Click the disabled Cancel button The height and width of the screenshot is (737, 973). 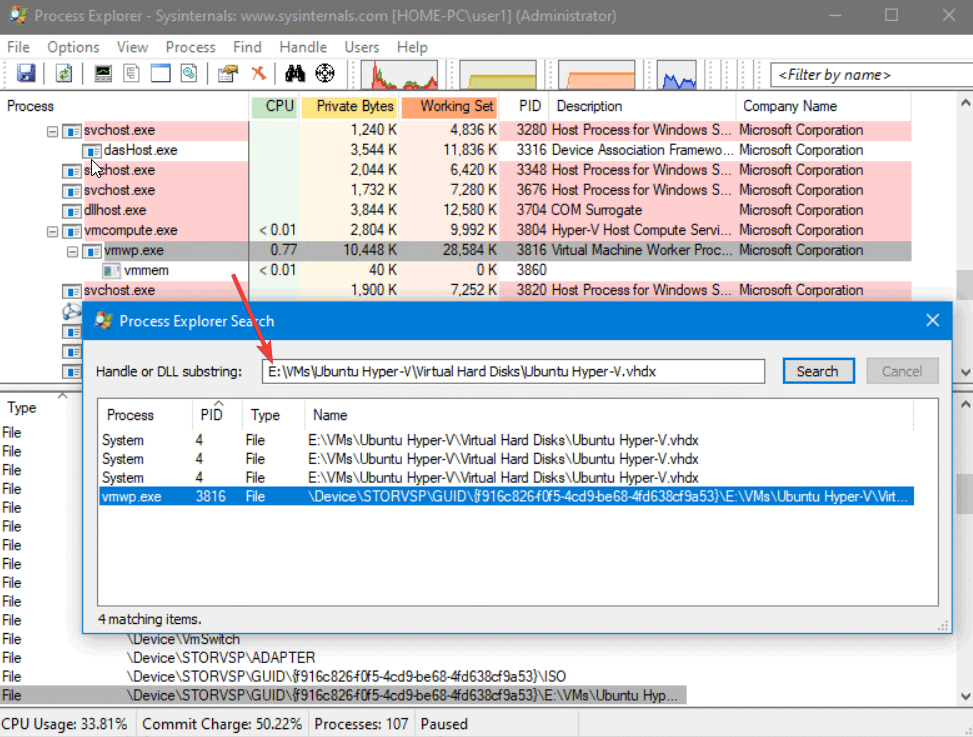pos(902,370)
